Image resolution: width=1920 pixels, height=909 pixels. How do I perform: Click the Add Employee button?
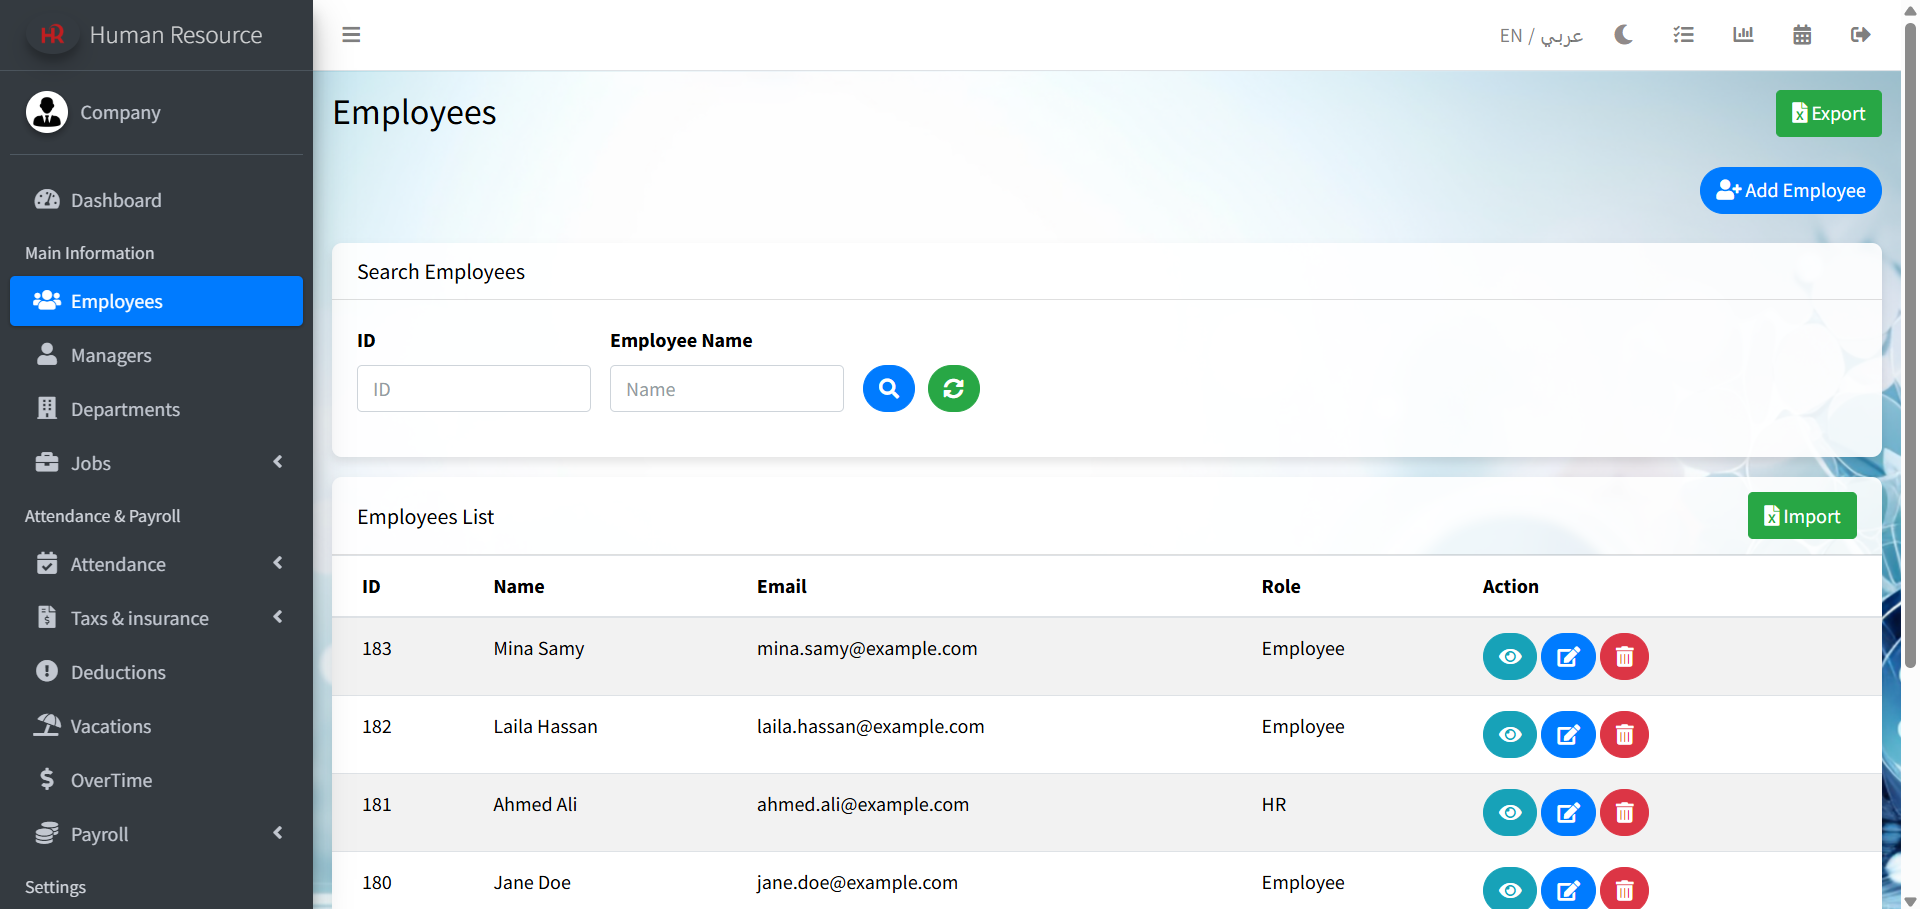pos(1790,191)
